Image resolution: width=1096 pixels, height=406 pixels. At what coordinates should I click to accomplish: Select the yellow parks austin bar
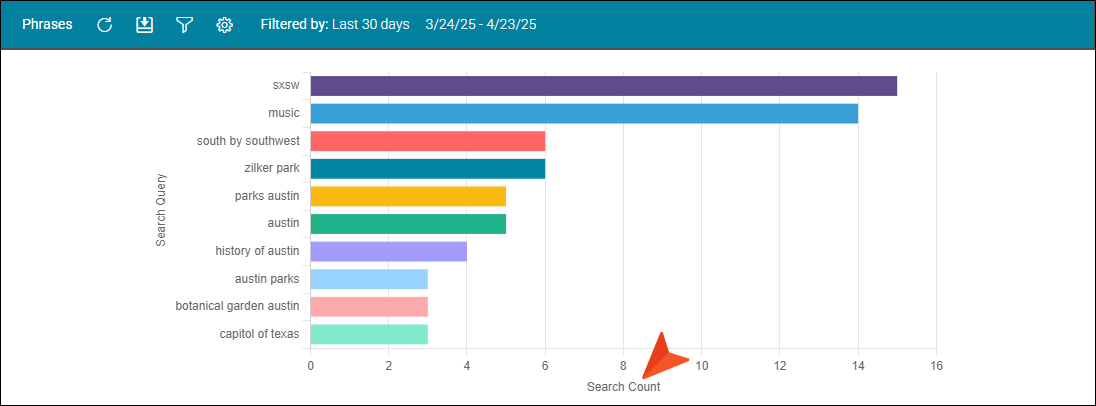[408, 196]
